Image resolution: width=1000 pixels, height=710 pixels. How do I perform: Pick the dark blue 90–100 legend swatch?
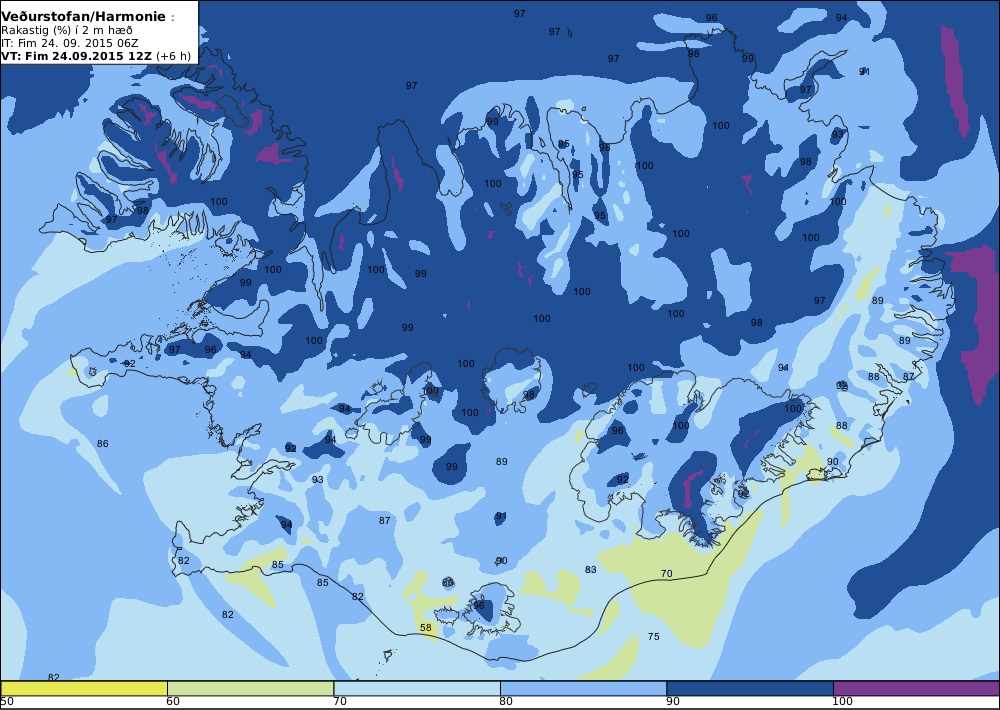tap(750, 688)
